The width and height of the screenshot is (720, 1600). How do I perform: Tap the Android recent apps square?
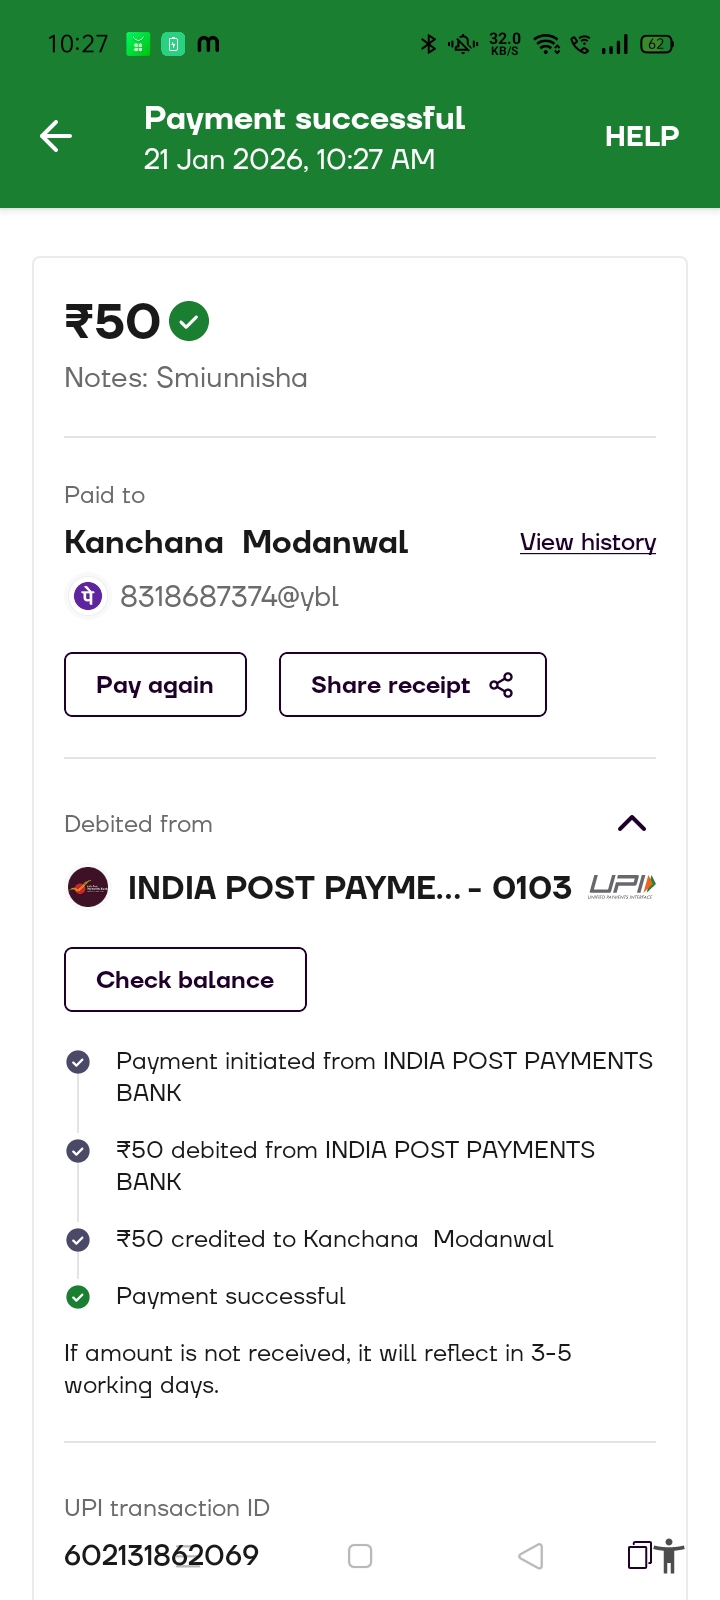coord(360,1556)
